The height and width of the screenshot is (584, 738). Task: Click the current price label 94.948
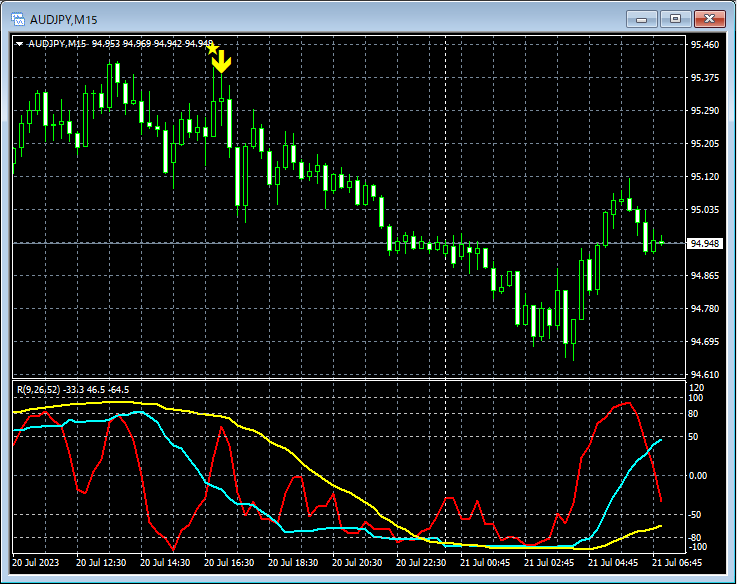(705, 244)
